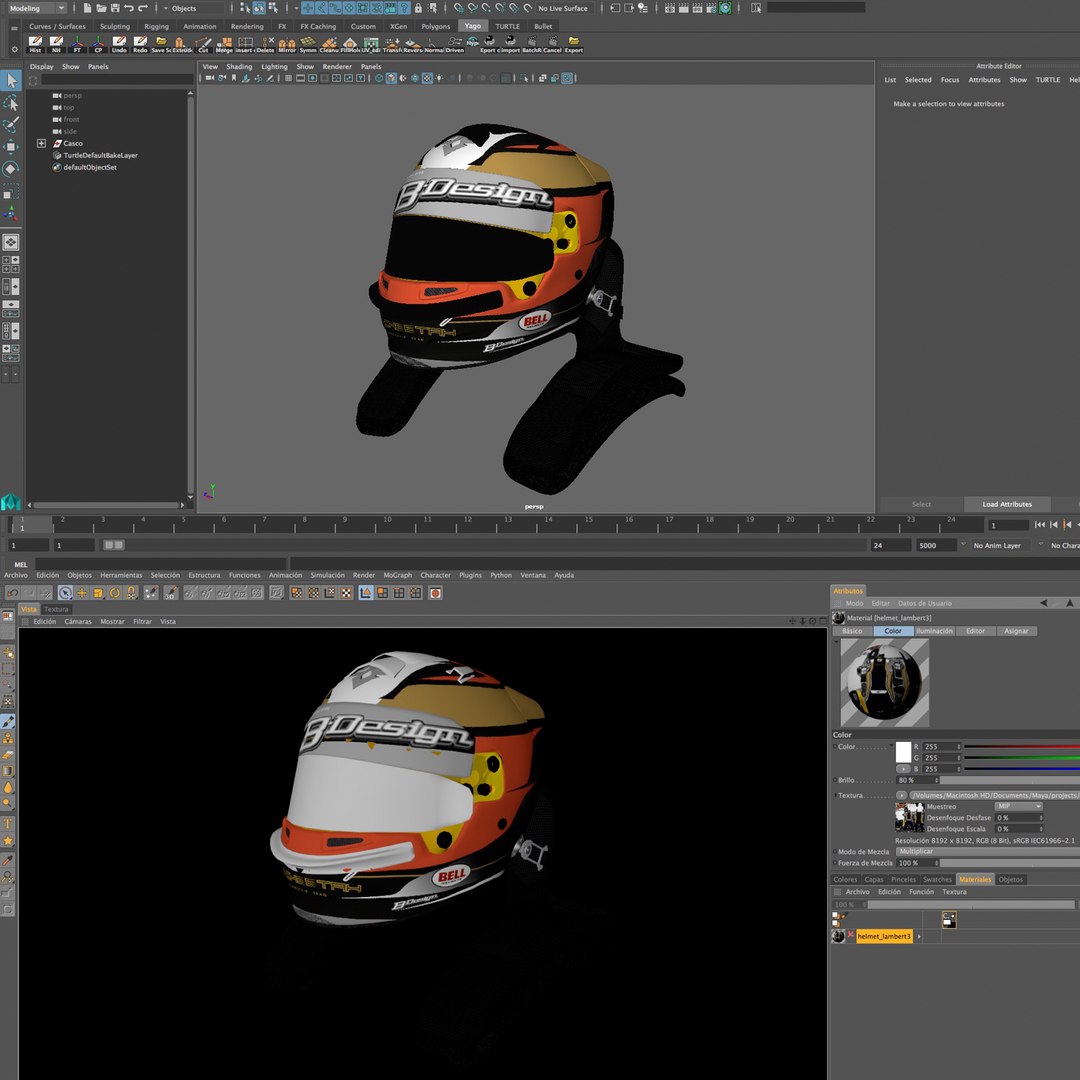Screen dimensions: 1080x1080
Task: Toggle the grid display in viewport toolbar
Action: click(289, 79)
